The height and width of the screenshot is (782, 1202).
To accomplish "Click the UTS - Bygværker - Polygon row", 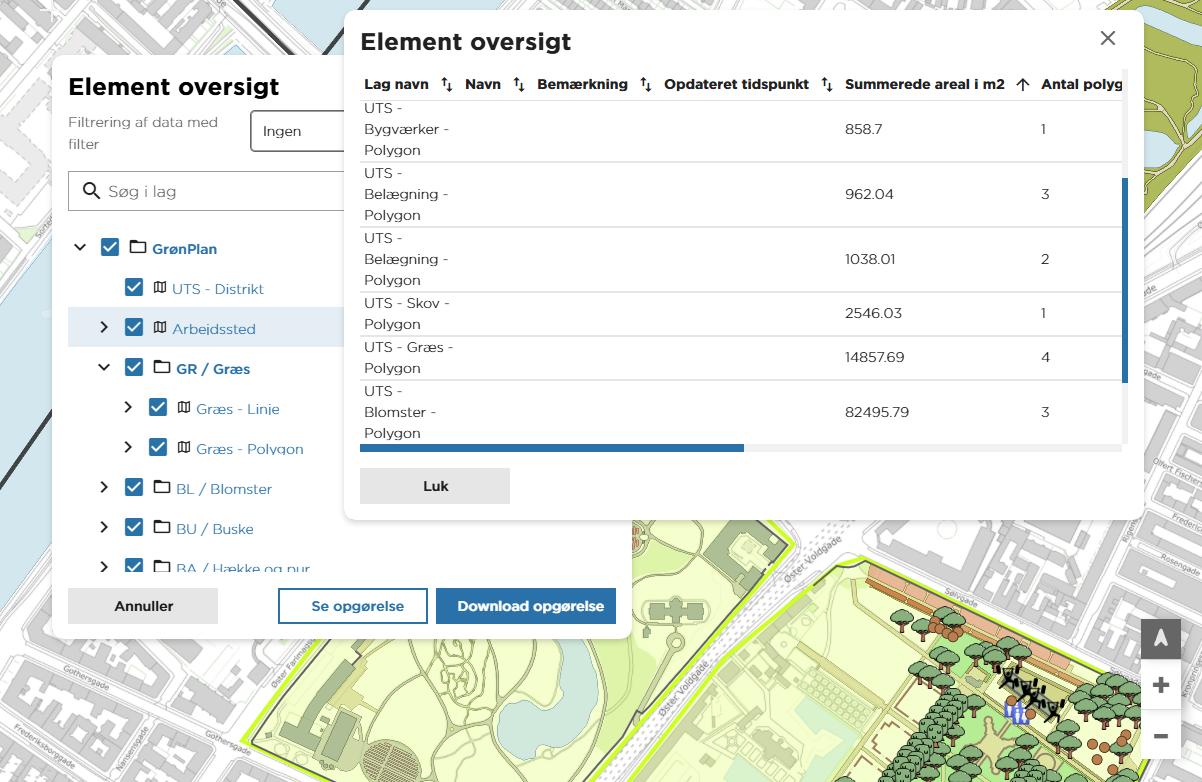I will pyautogui.click(x=740, y=130).
